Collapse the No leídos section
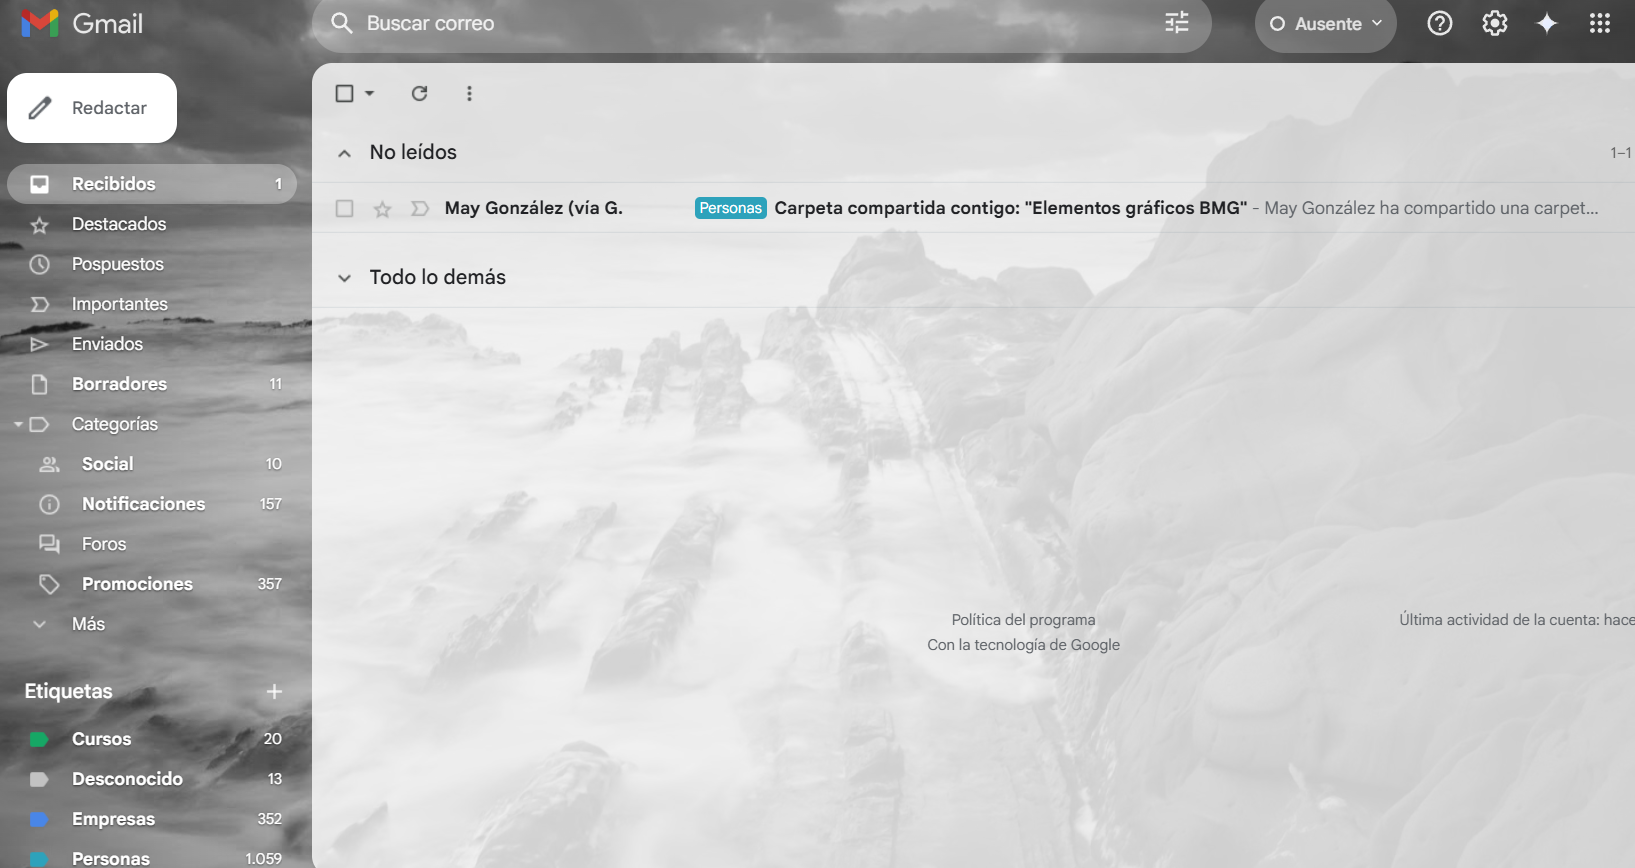Image resolution: width=1635 pixels, height=868 pixels. pyautogui.click(x=345, y=153)
